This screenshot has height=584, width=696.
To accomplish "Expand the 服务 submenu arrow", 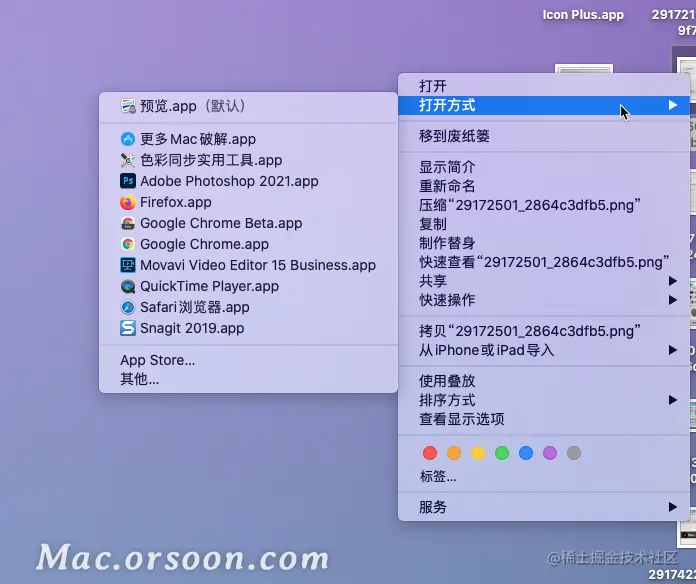I will click(672, 507).
